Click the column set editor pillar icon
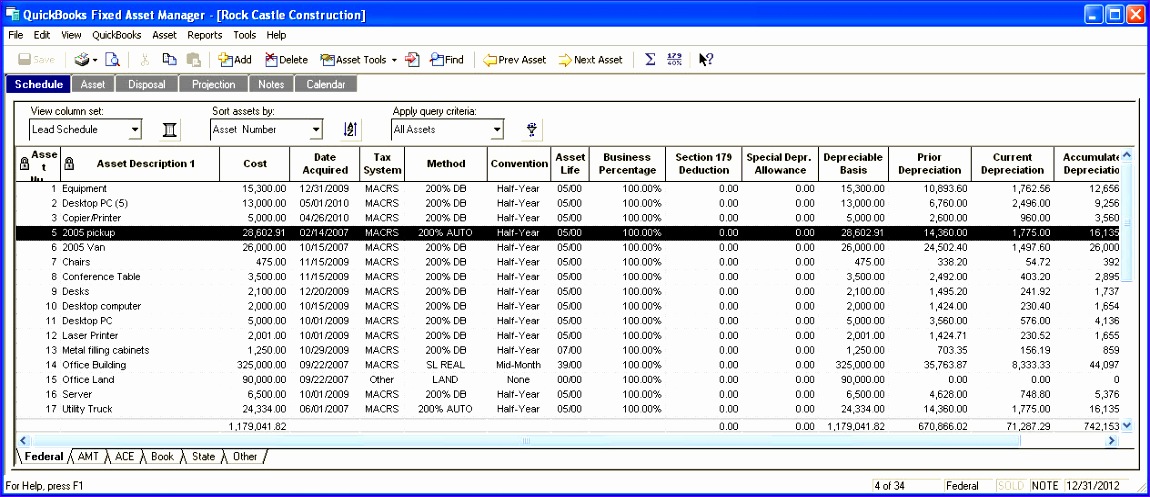Screen dimensions: 1150x497 coord(169,130)
